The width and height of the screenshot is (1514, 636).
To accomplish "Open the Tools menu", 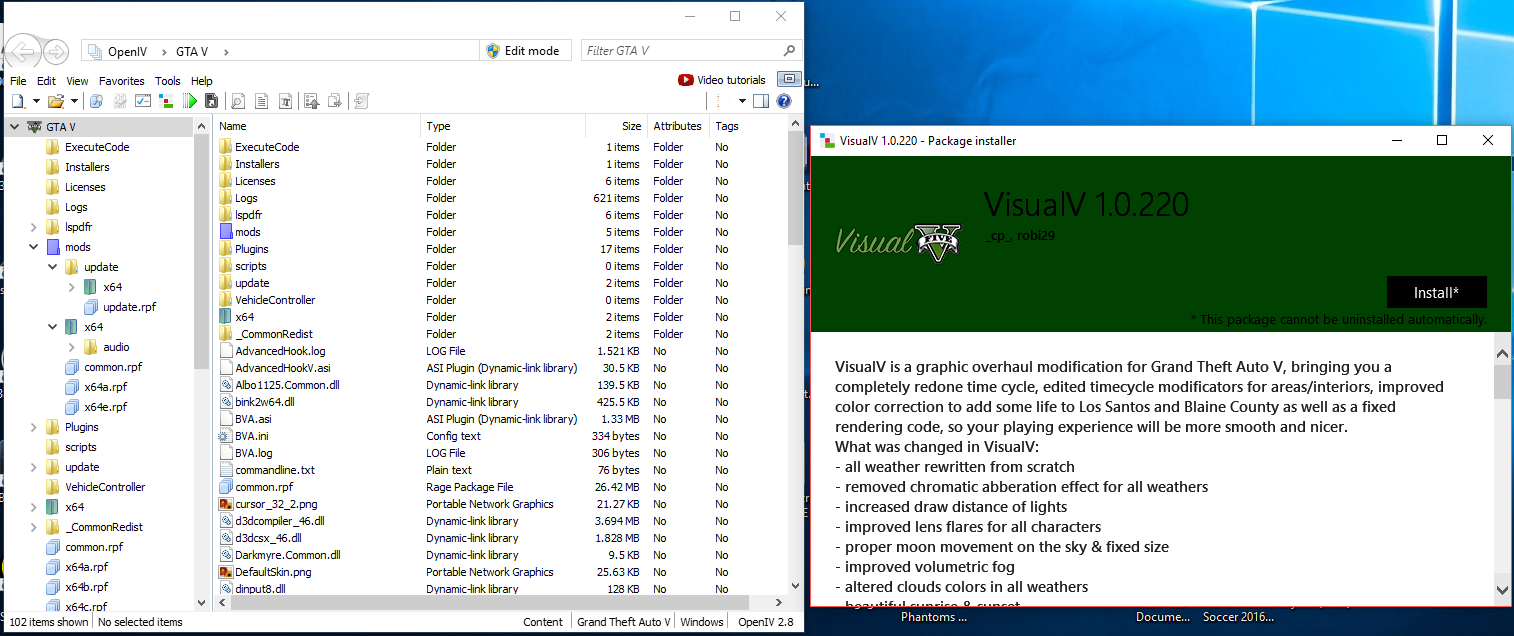I will point(168,81).
